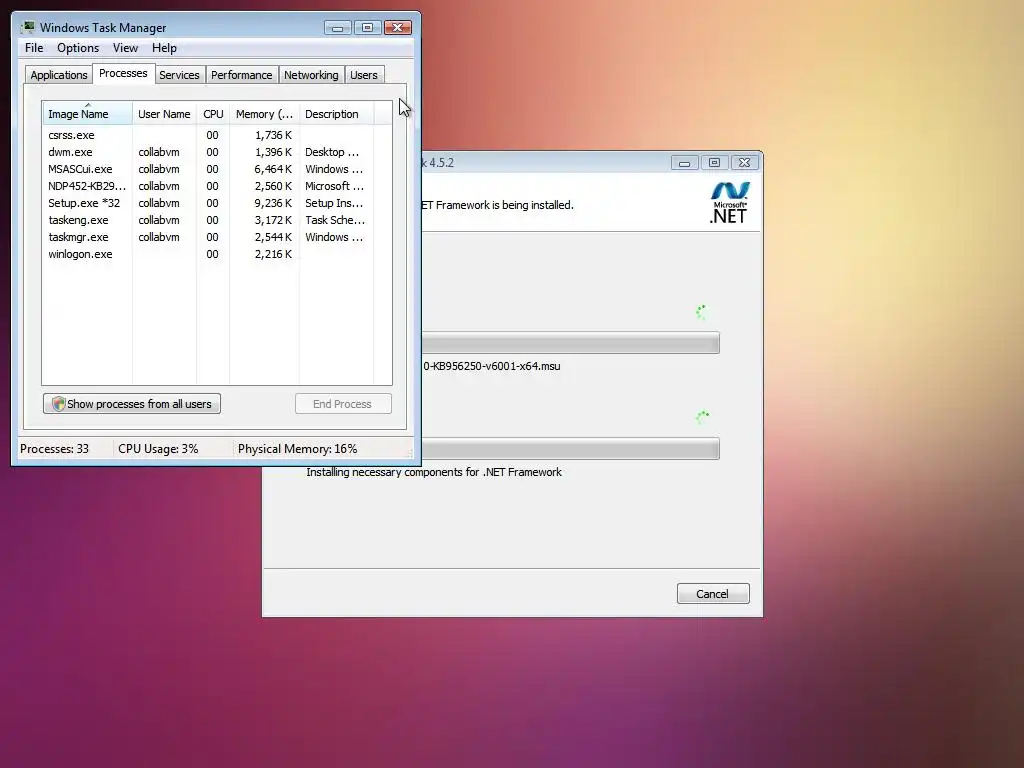This screenshot has width=1024, height=768.
Task: Open the File menu
Action: click(34, 48)
